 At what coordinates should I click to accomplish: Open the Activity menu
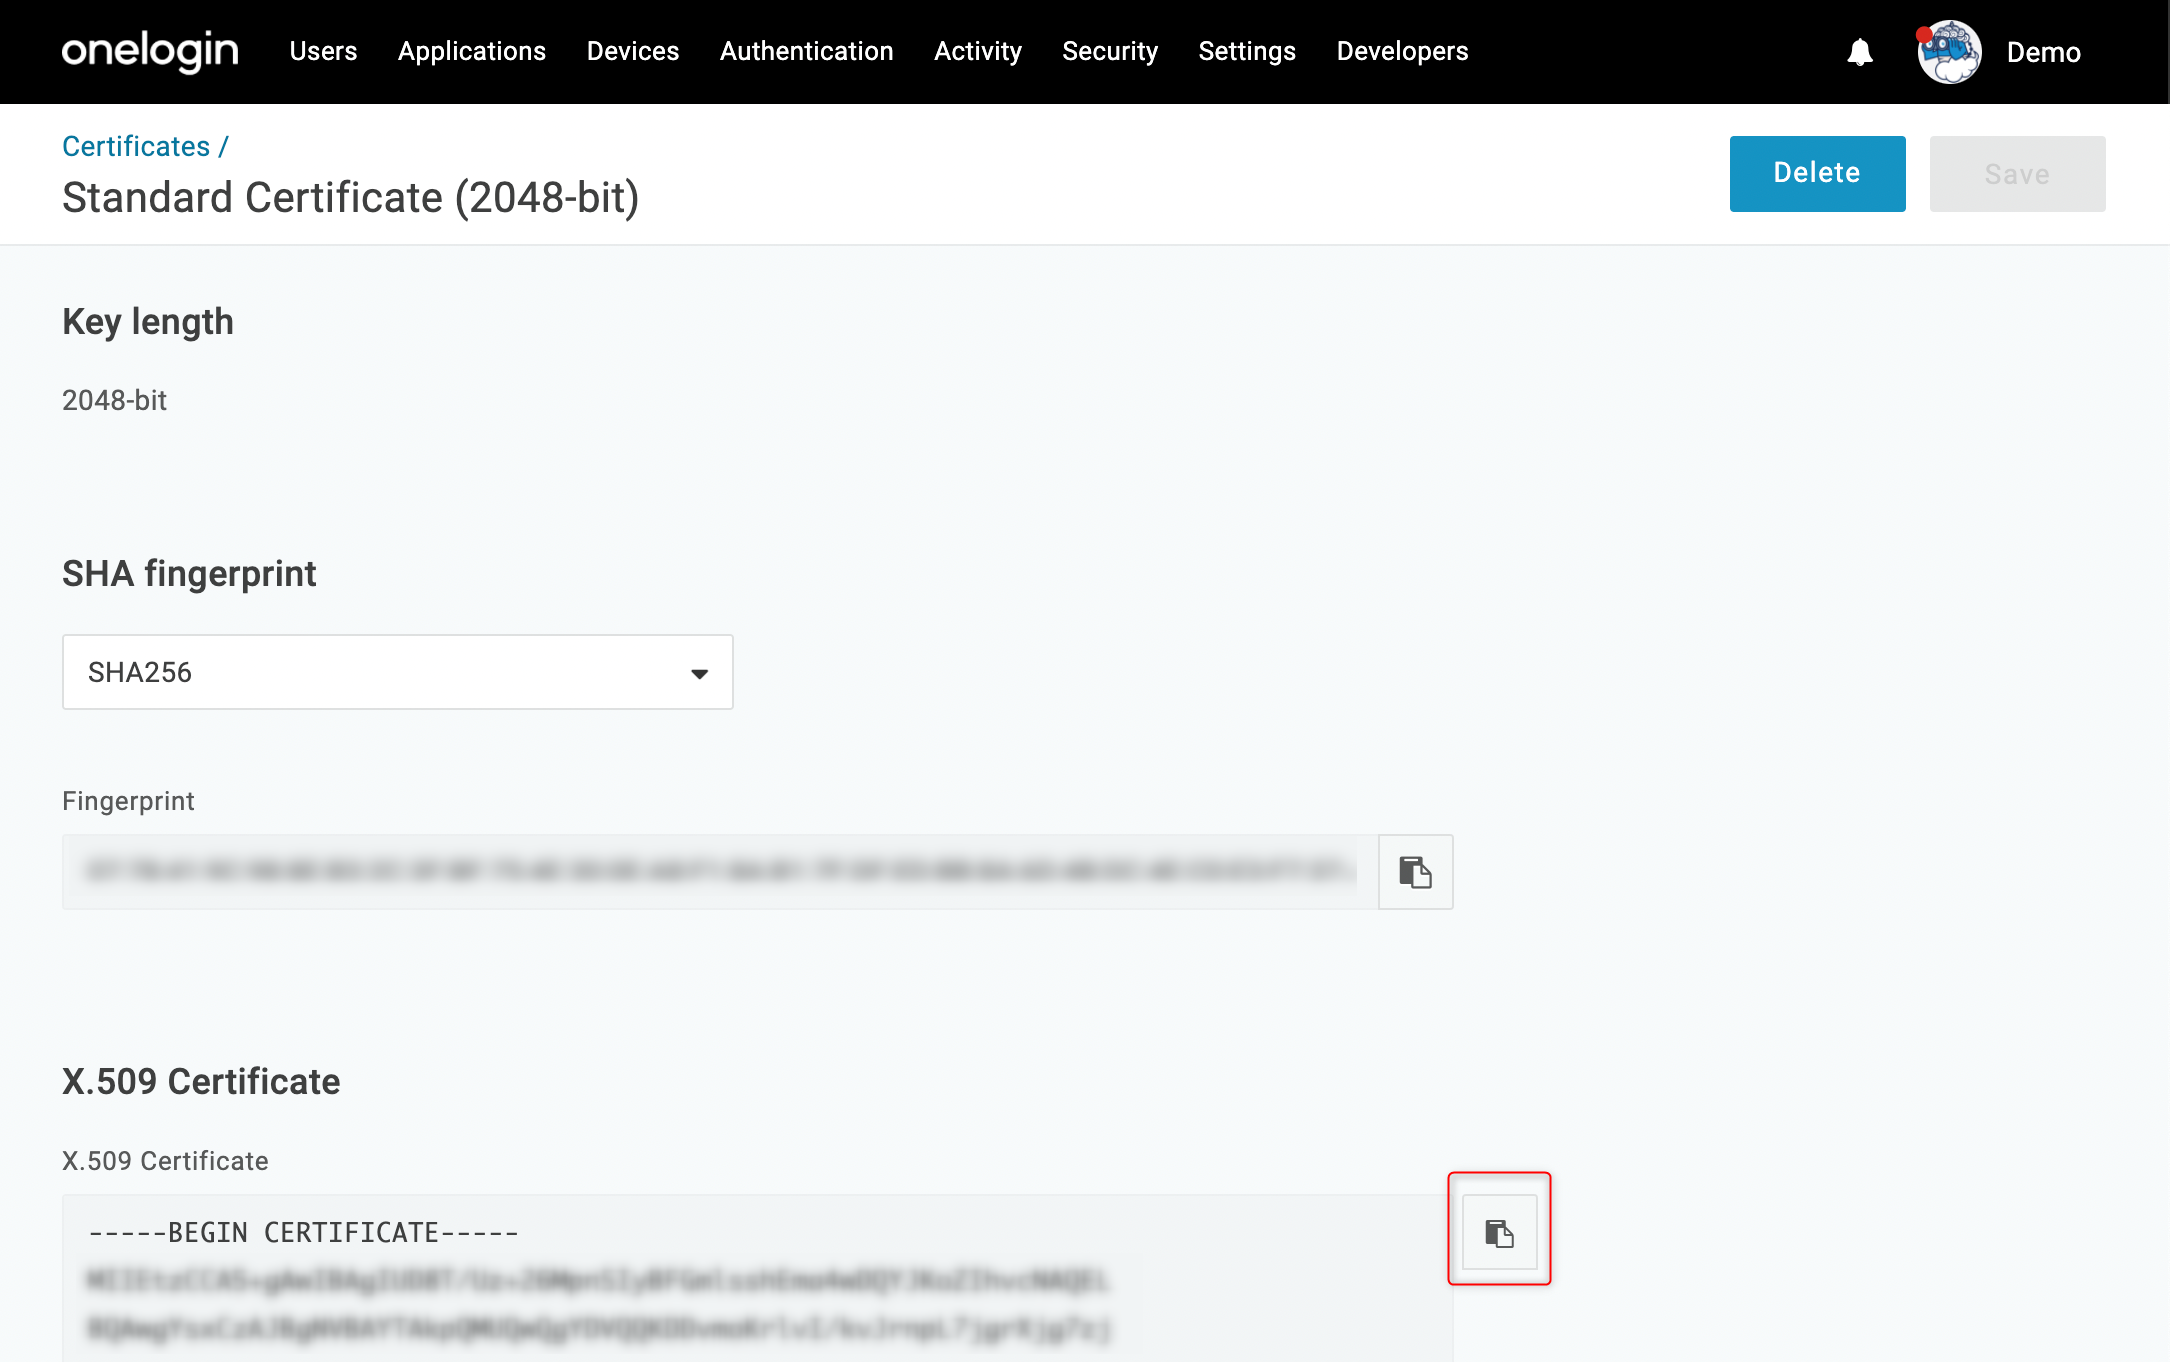pos(978,51)
